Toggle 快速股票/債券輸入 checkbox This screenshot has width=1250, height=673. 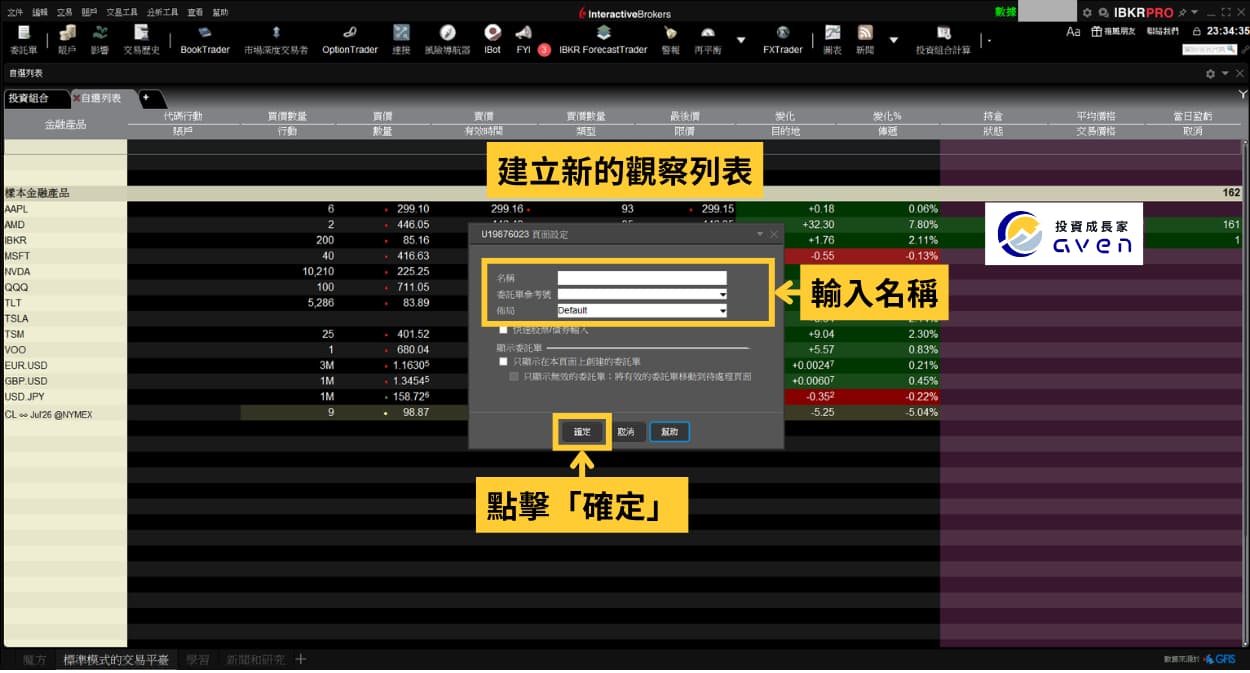pyautogui.click(x=503, y=329)
